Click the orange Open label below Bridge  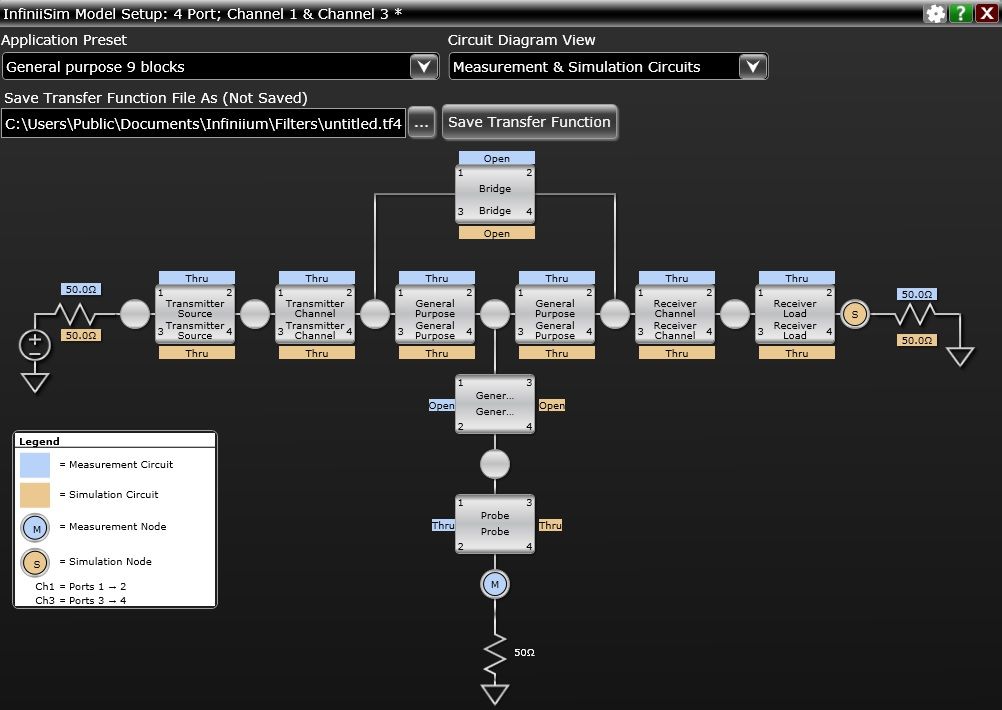pyautogui.click(x=497, y=233)
